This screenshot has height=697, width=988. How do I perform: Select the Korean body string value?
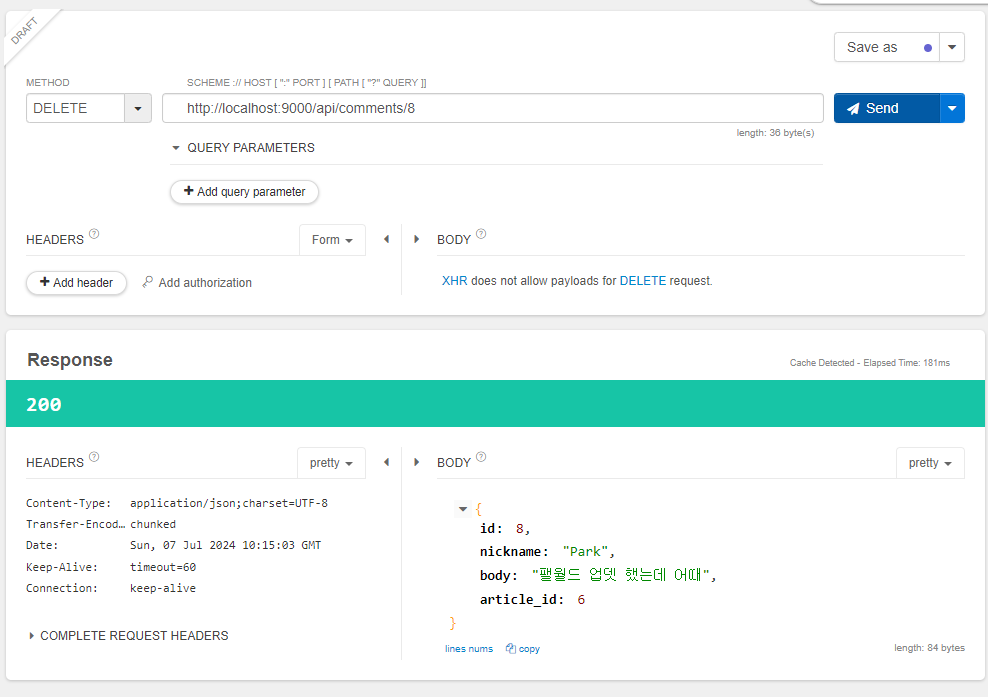click(621, 575)
